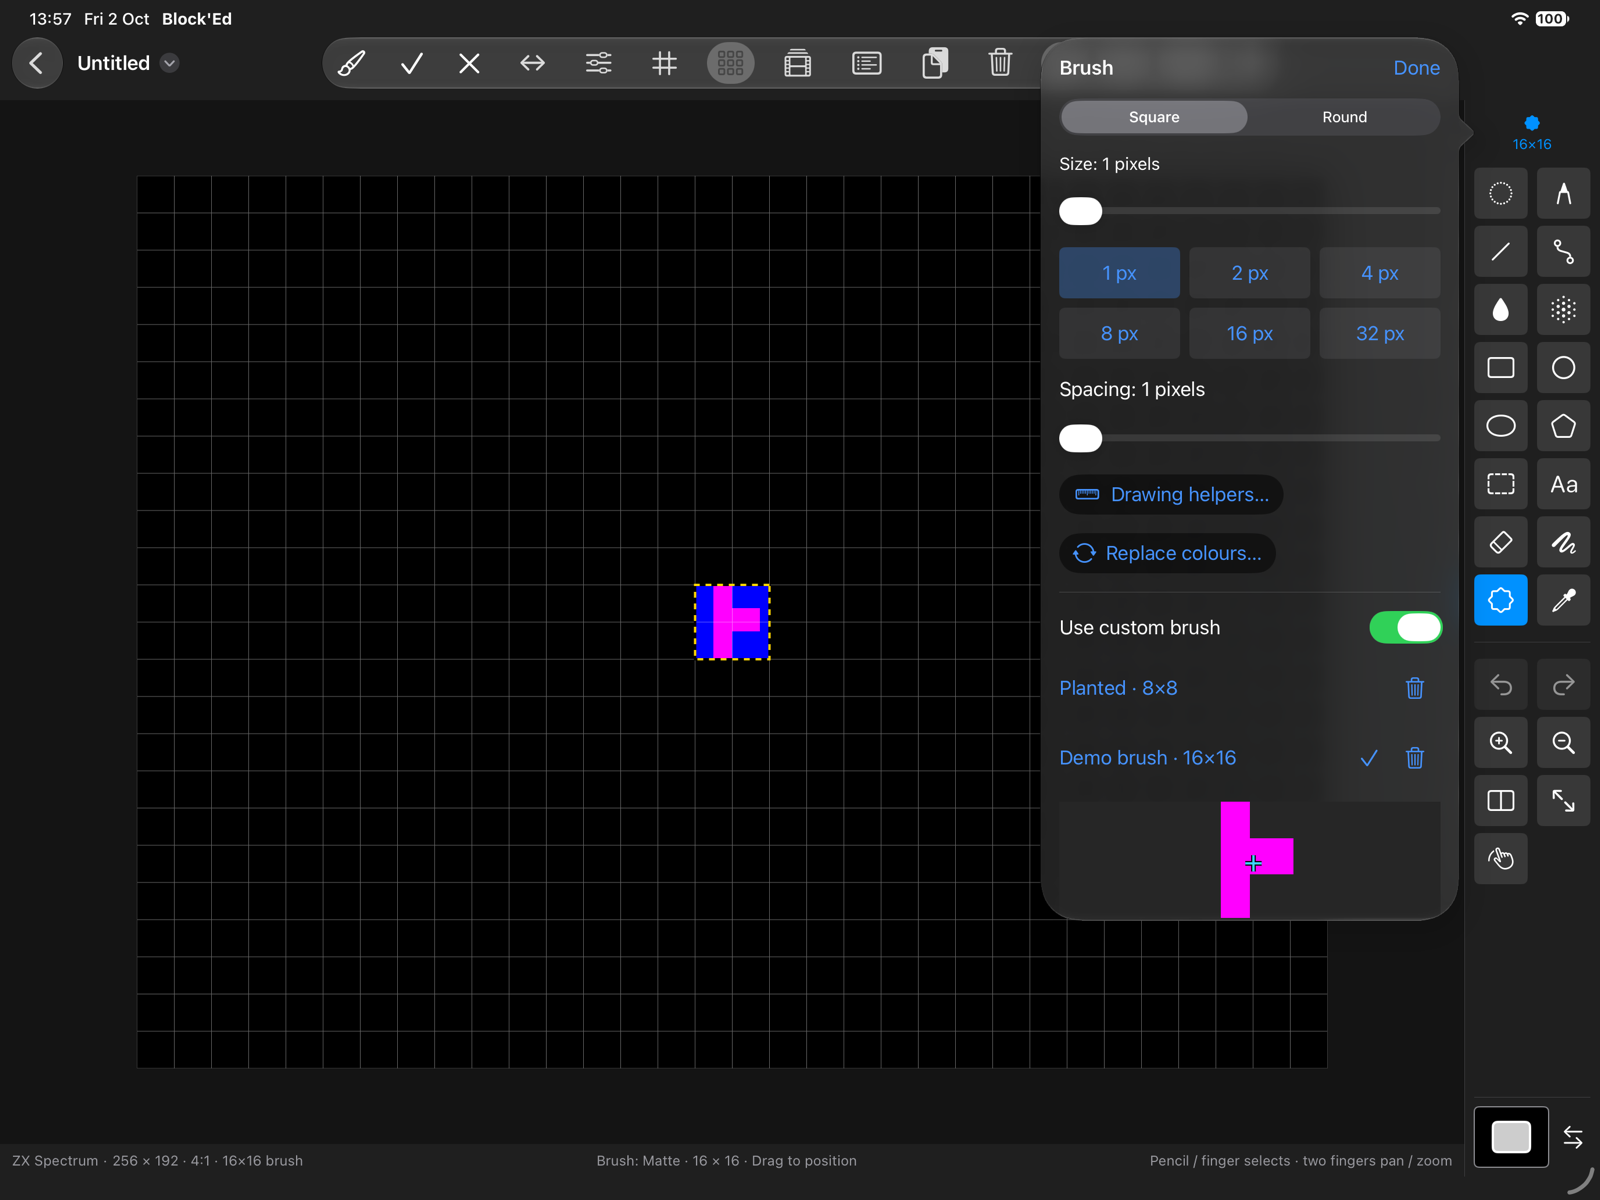Select the straight Line tool
Image resolution: width=1600 pixels, height=1200 pixels.
(1500, 252)
